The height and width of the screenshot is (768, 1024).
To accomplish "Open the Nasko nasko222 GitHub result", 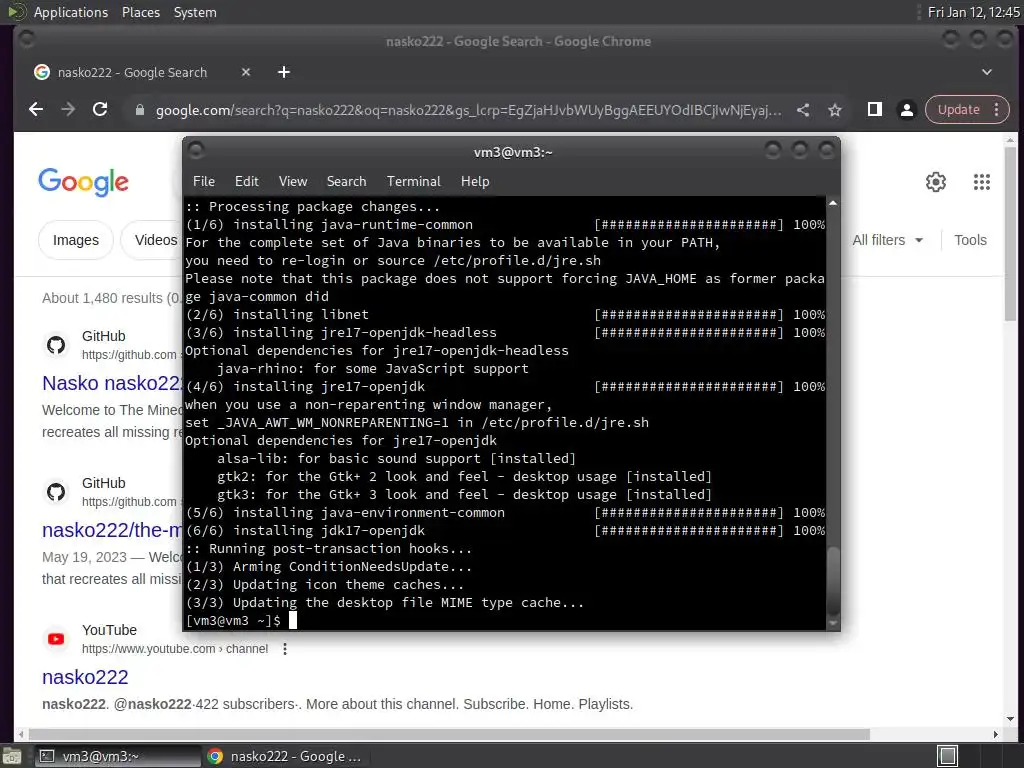I will pyautogui.click(x=112, y=383).
